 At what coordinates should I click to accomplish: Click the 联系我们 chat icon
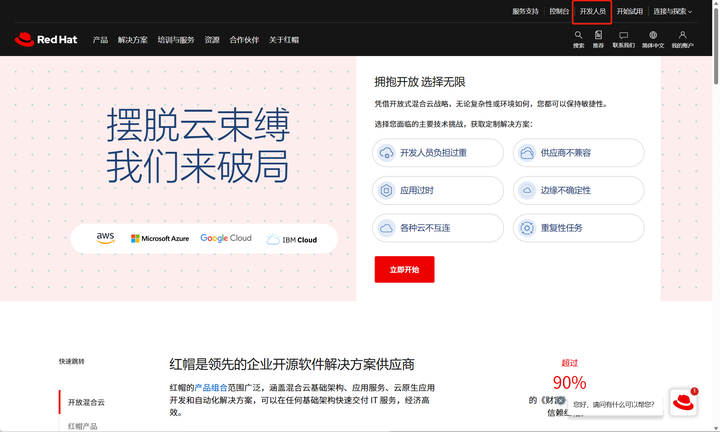tap(623, 35)
